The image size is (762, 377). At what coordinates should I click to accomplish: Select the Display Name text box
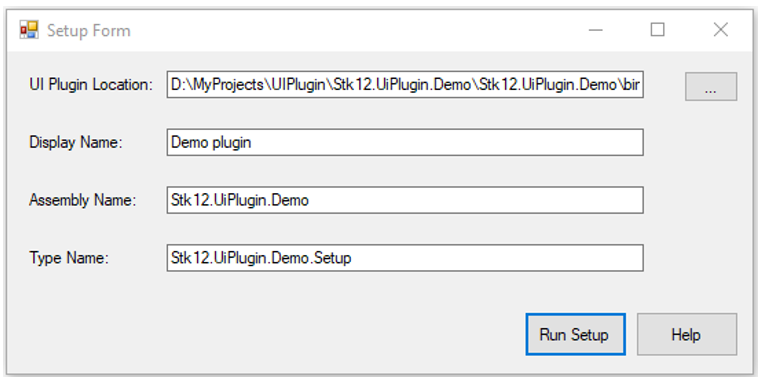point(405,142)
